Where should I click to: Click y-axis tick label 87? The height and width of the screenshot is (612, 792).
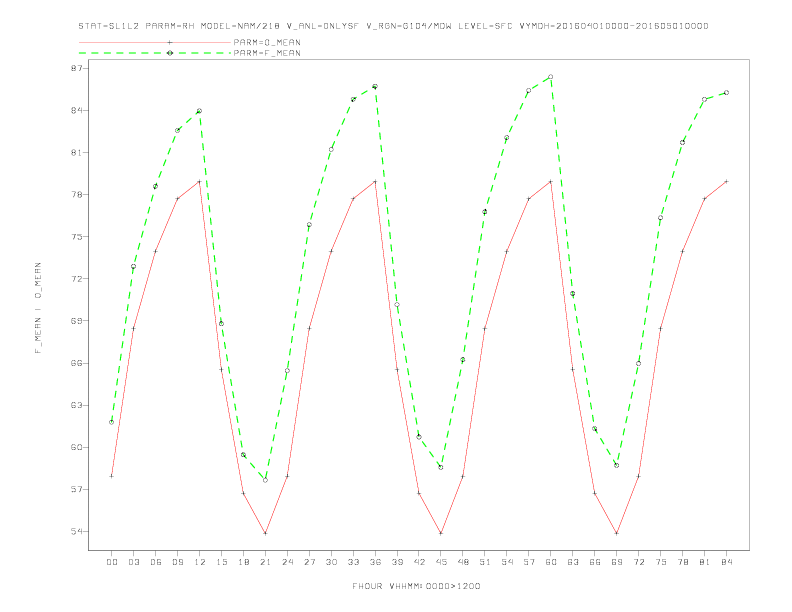tap(77, 68)
